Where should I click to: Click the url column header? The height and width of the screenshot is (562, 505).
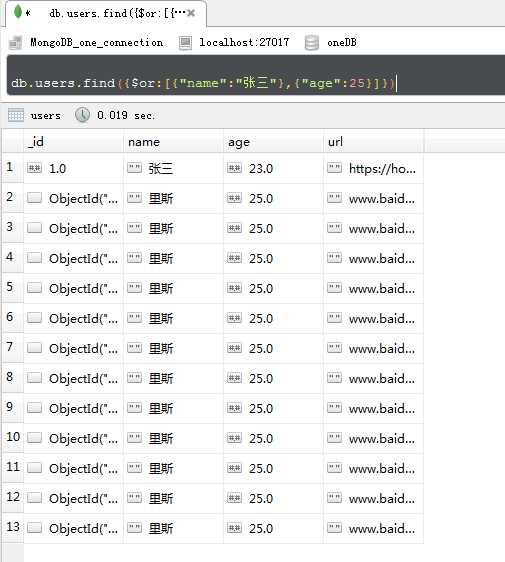coord(373,142)
